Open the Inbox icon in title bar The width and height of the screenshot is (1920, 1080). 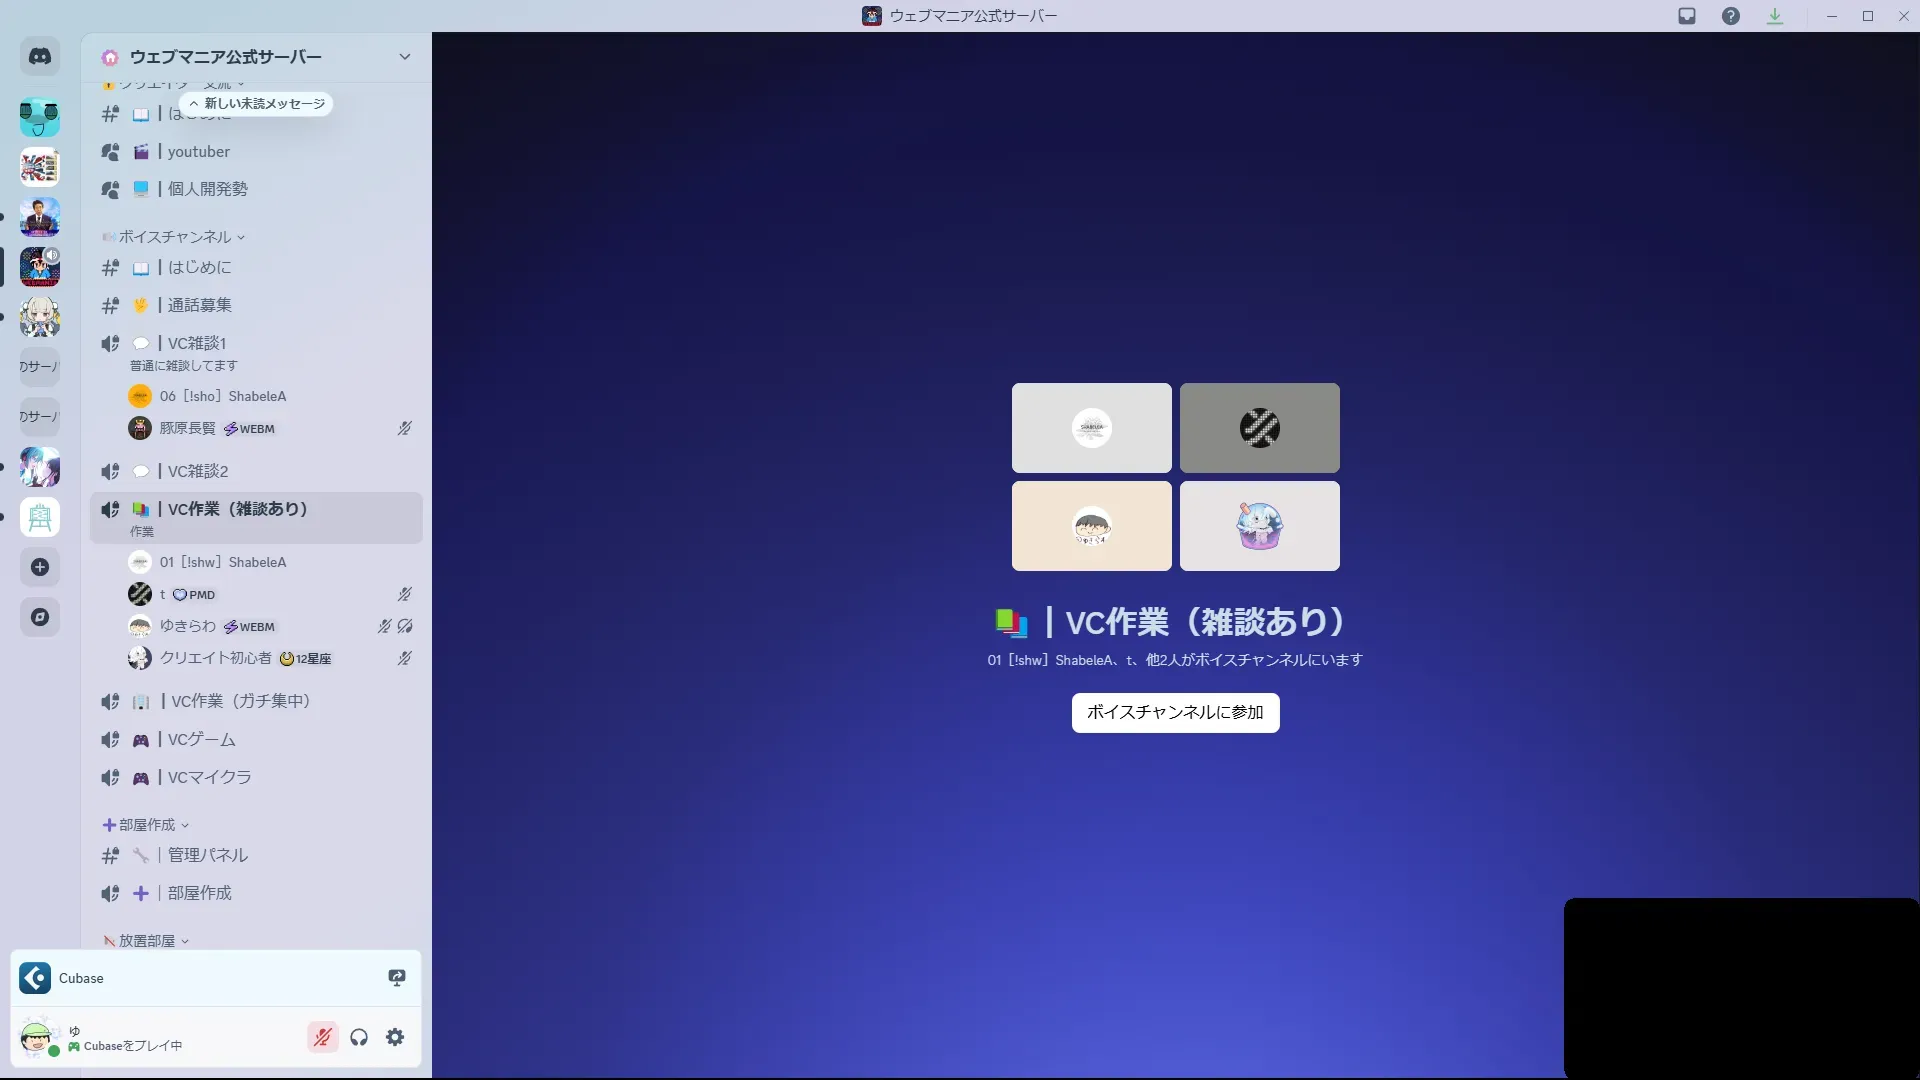[x=1687, y=16]
